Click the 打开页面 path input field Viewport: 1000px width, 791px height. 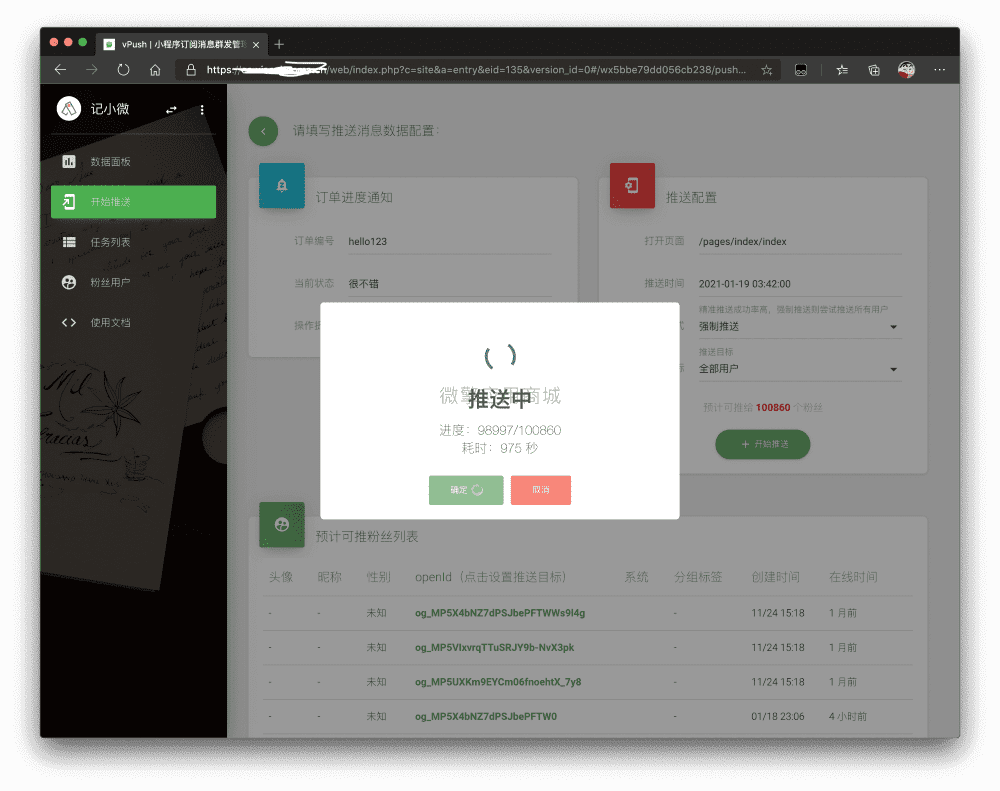coord(800,242)
